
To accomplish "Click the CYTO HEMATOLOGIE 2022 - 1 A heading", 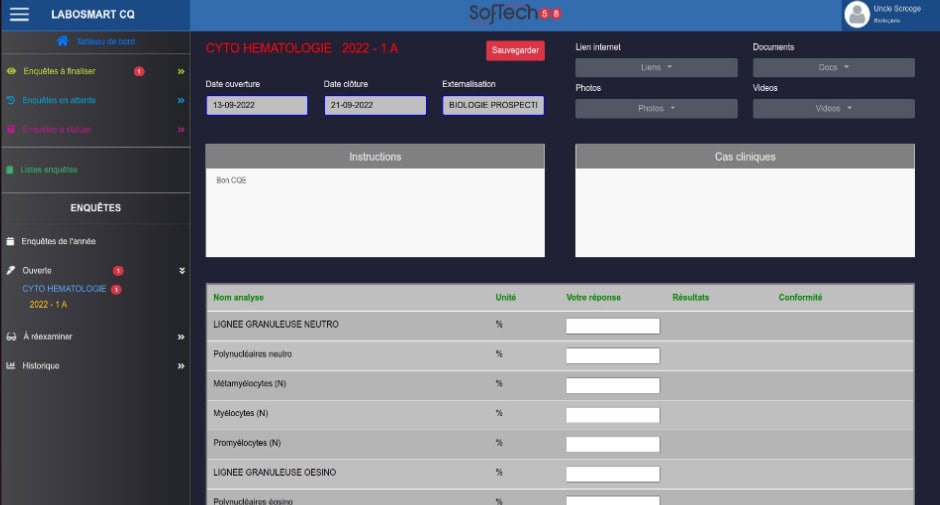I will click(x=302, y=49).
